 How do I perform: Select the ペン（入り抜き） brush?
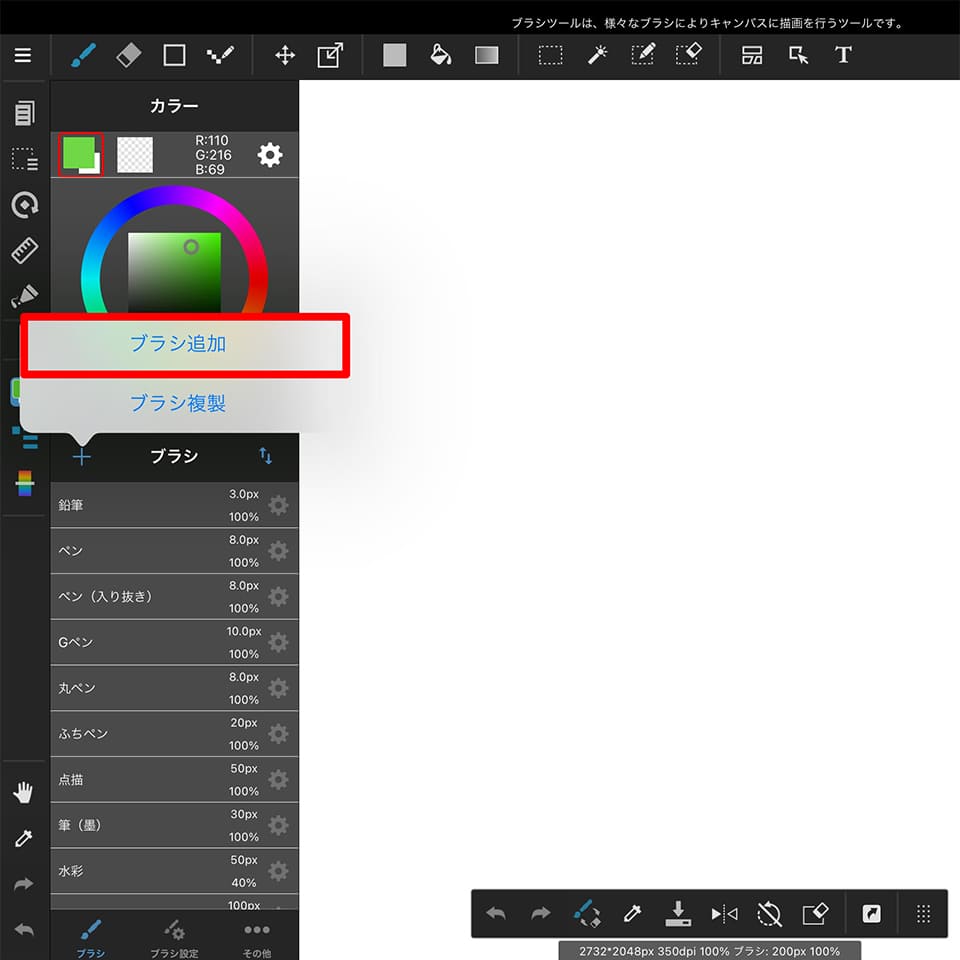coord(174,596)
